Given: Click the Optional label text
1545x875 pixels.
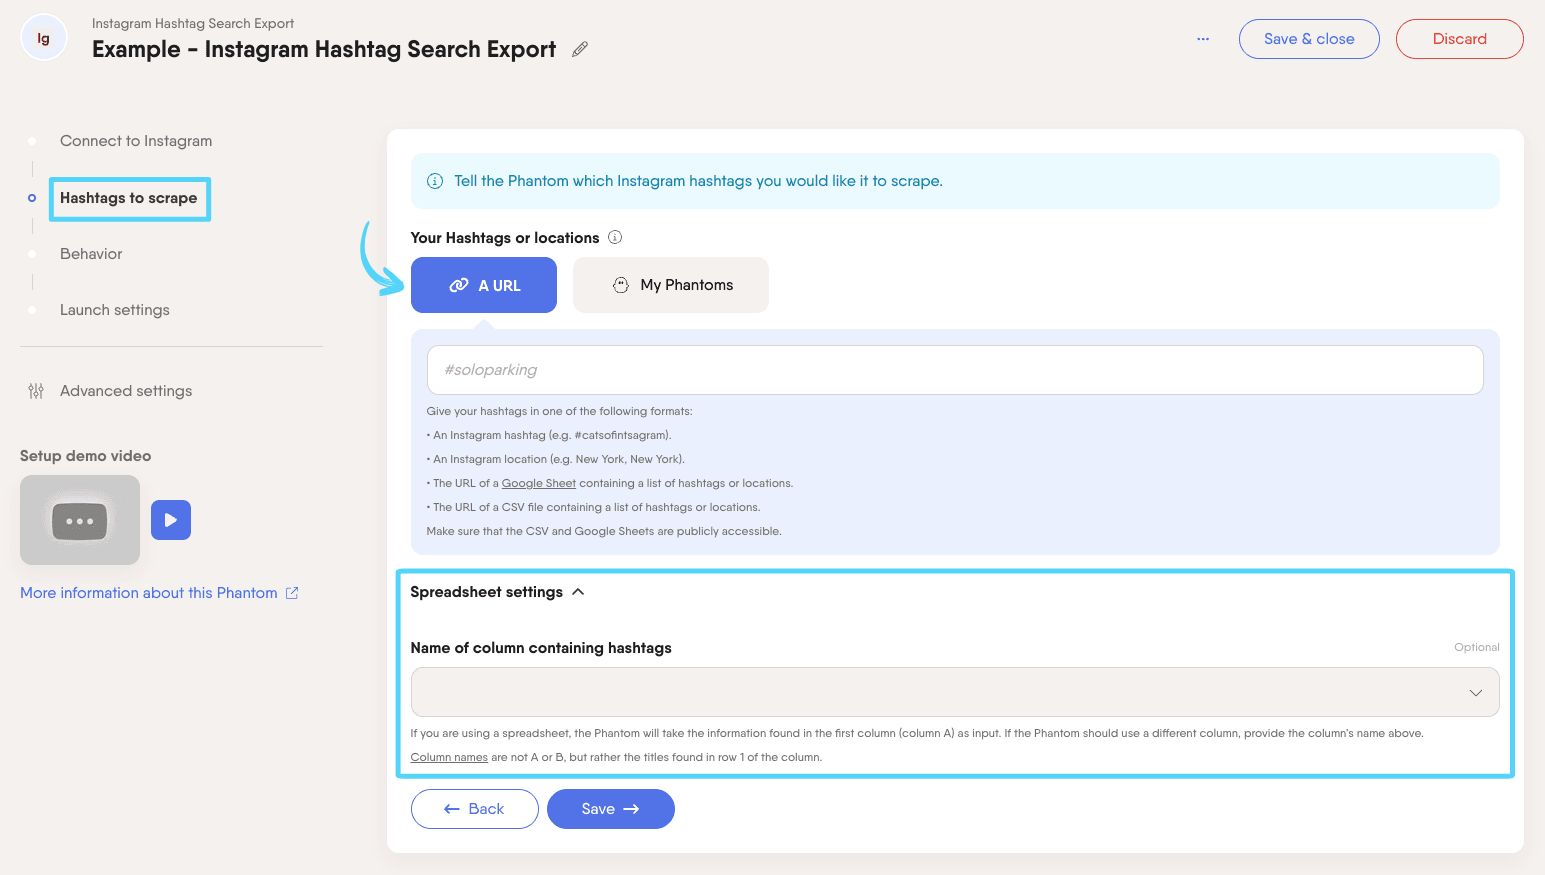Looking at the screenshot, I should pos(1477,647).
